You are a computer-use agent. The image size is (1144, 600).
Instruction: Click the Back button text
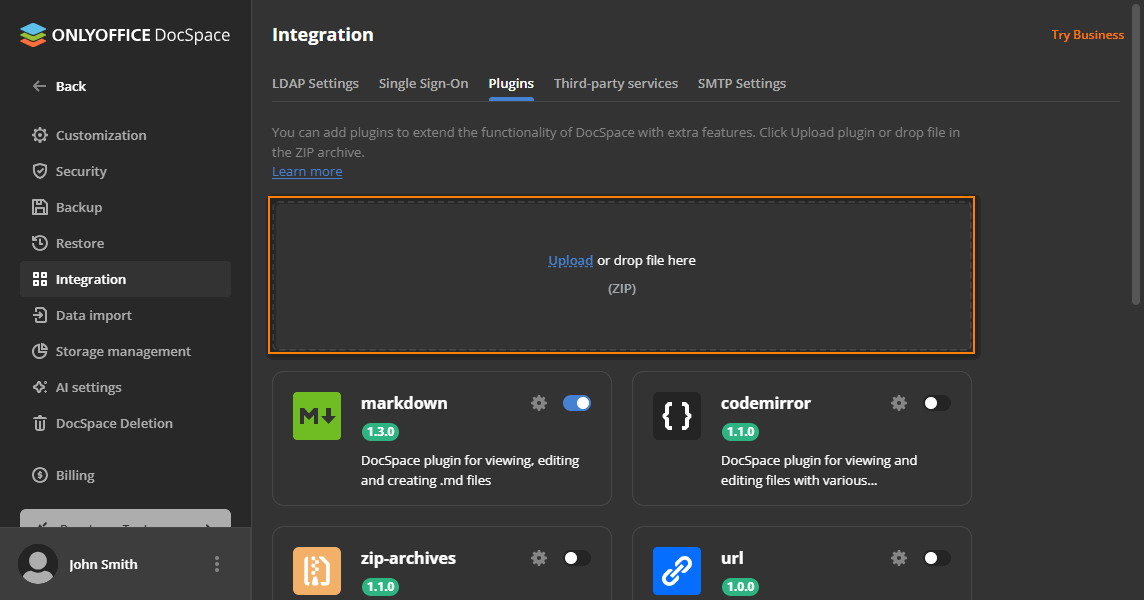[x=71, y=86]
